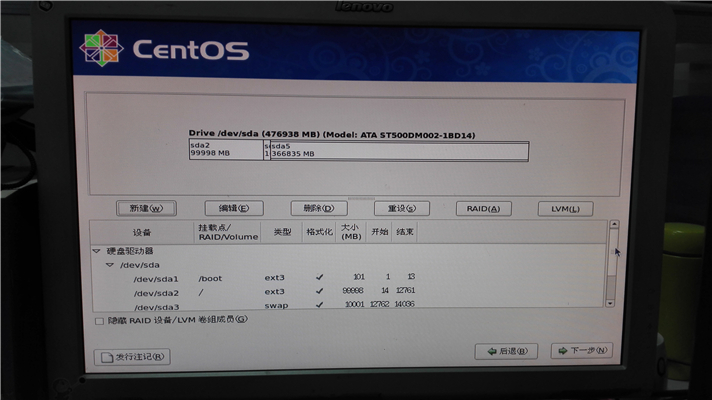Click the 编辑(E) edit button
The image size is (712, 400).
234,208
